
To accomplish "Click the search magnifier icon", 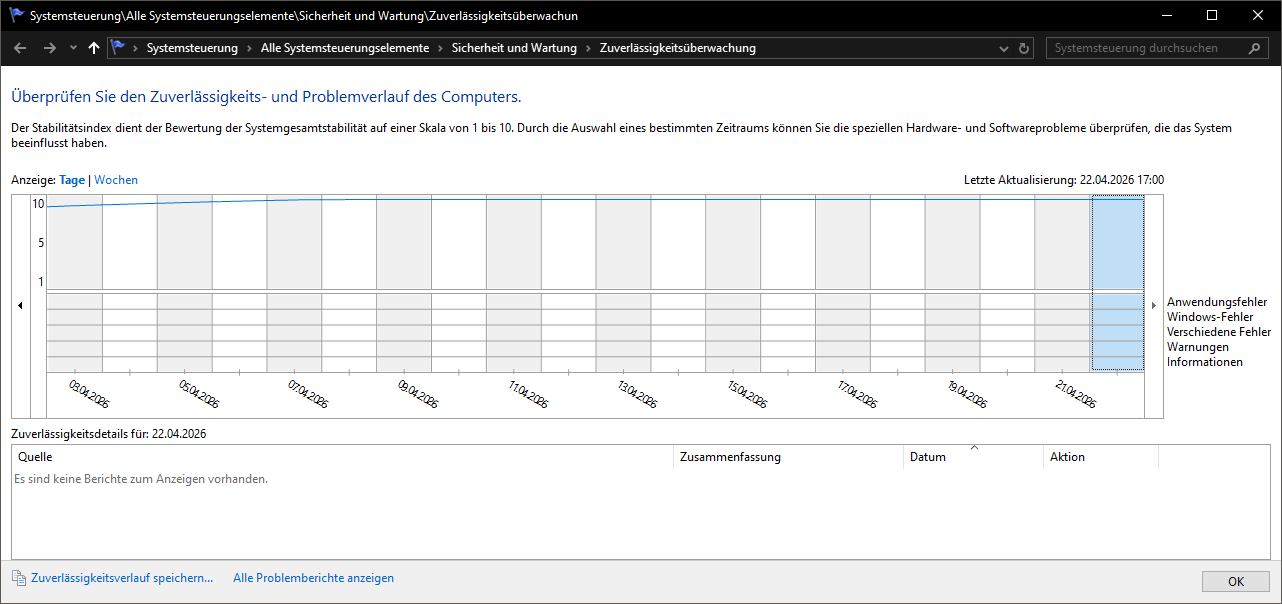I will tap(1255, 48).
